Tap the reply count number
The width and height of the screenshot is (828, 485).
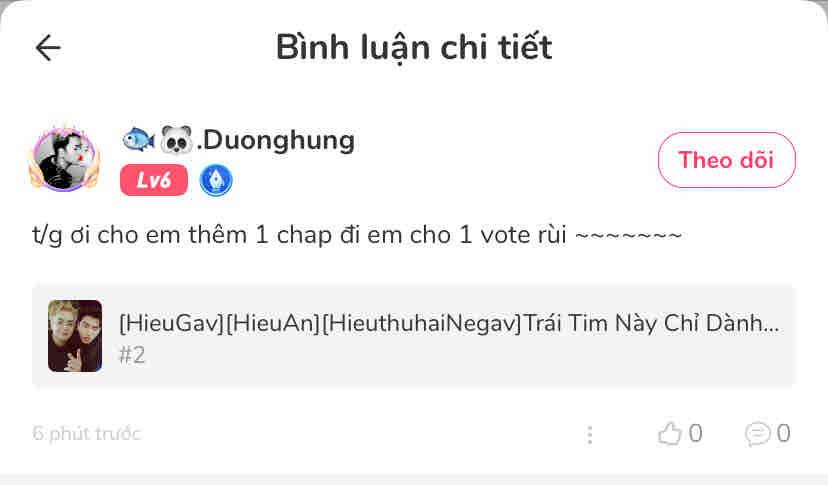(784, 434)
